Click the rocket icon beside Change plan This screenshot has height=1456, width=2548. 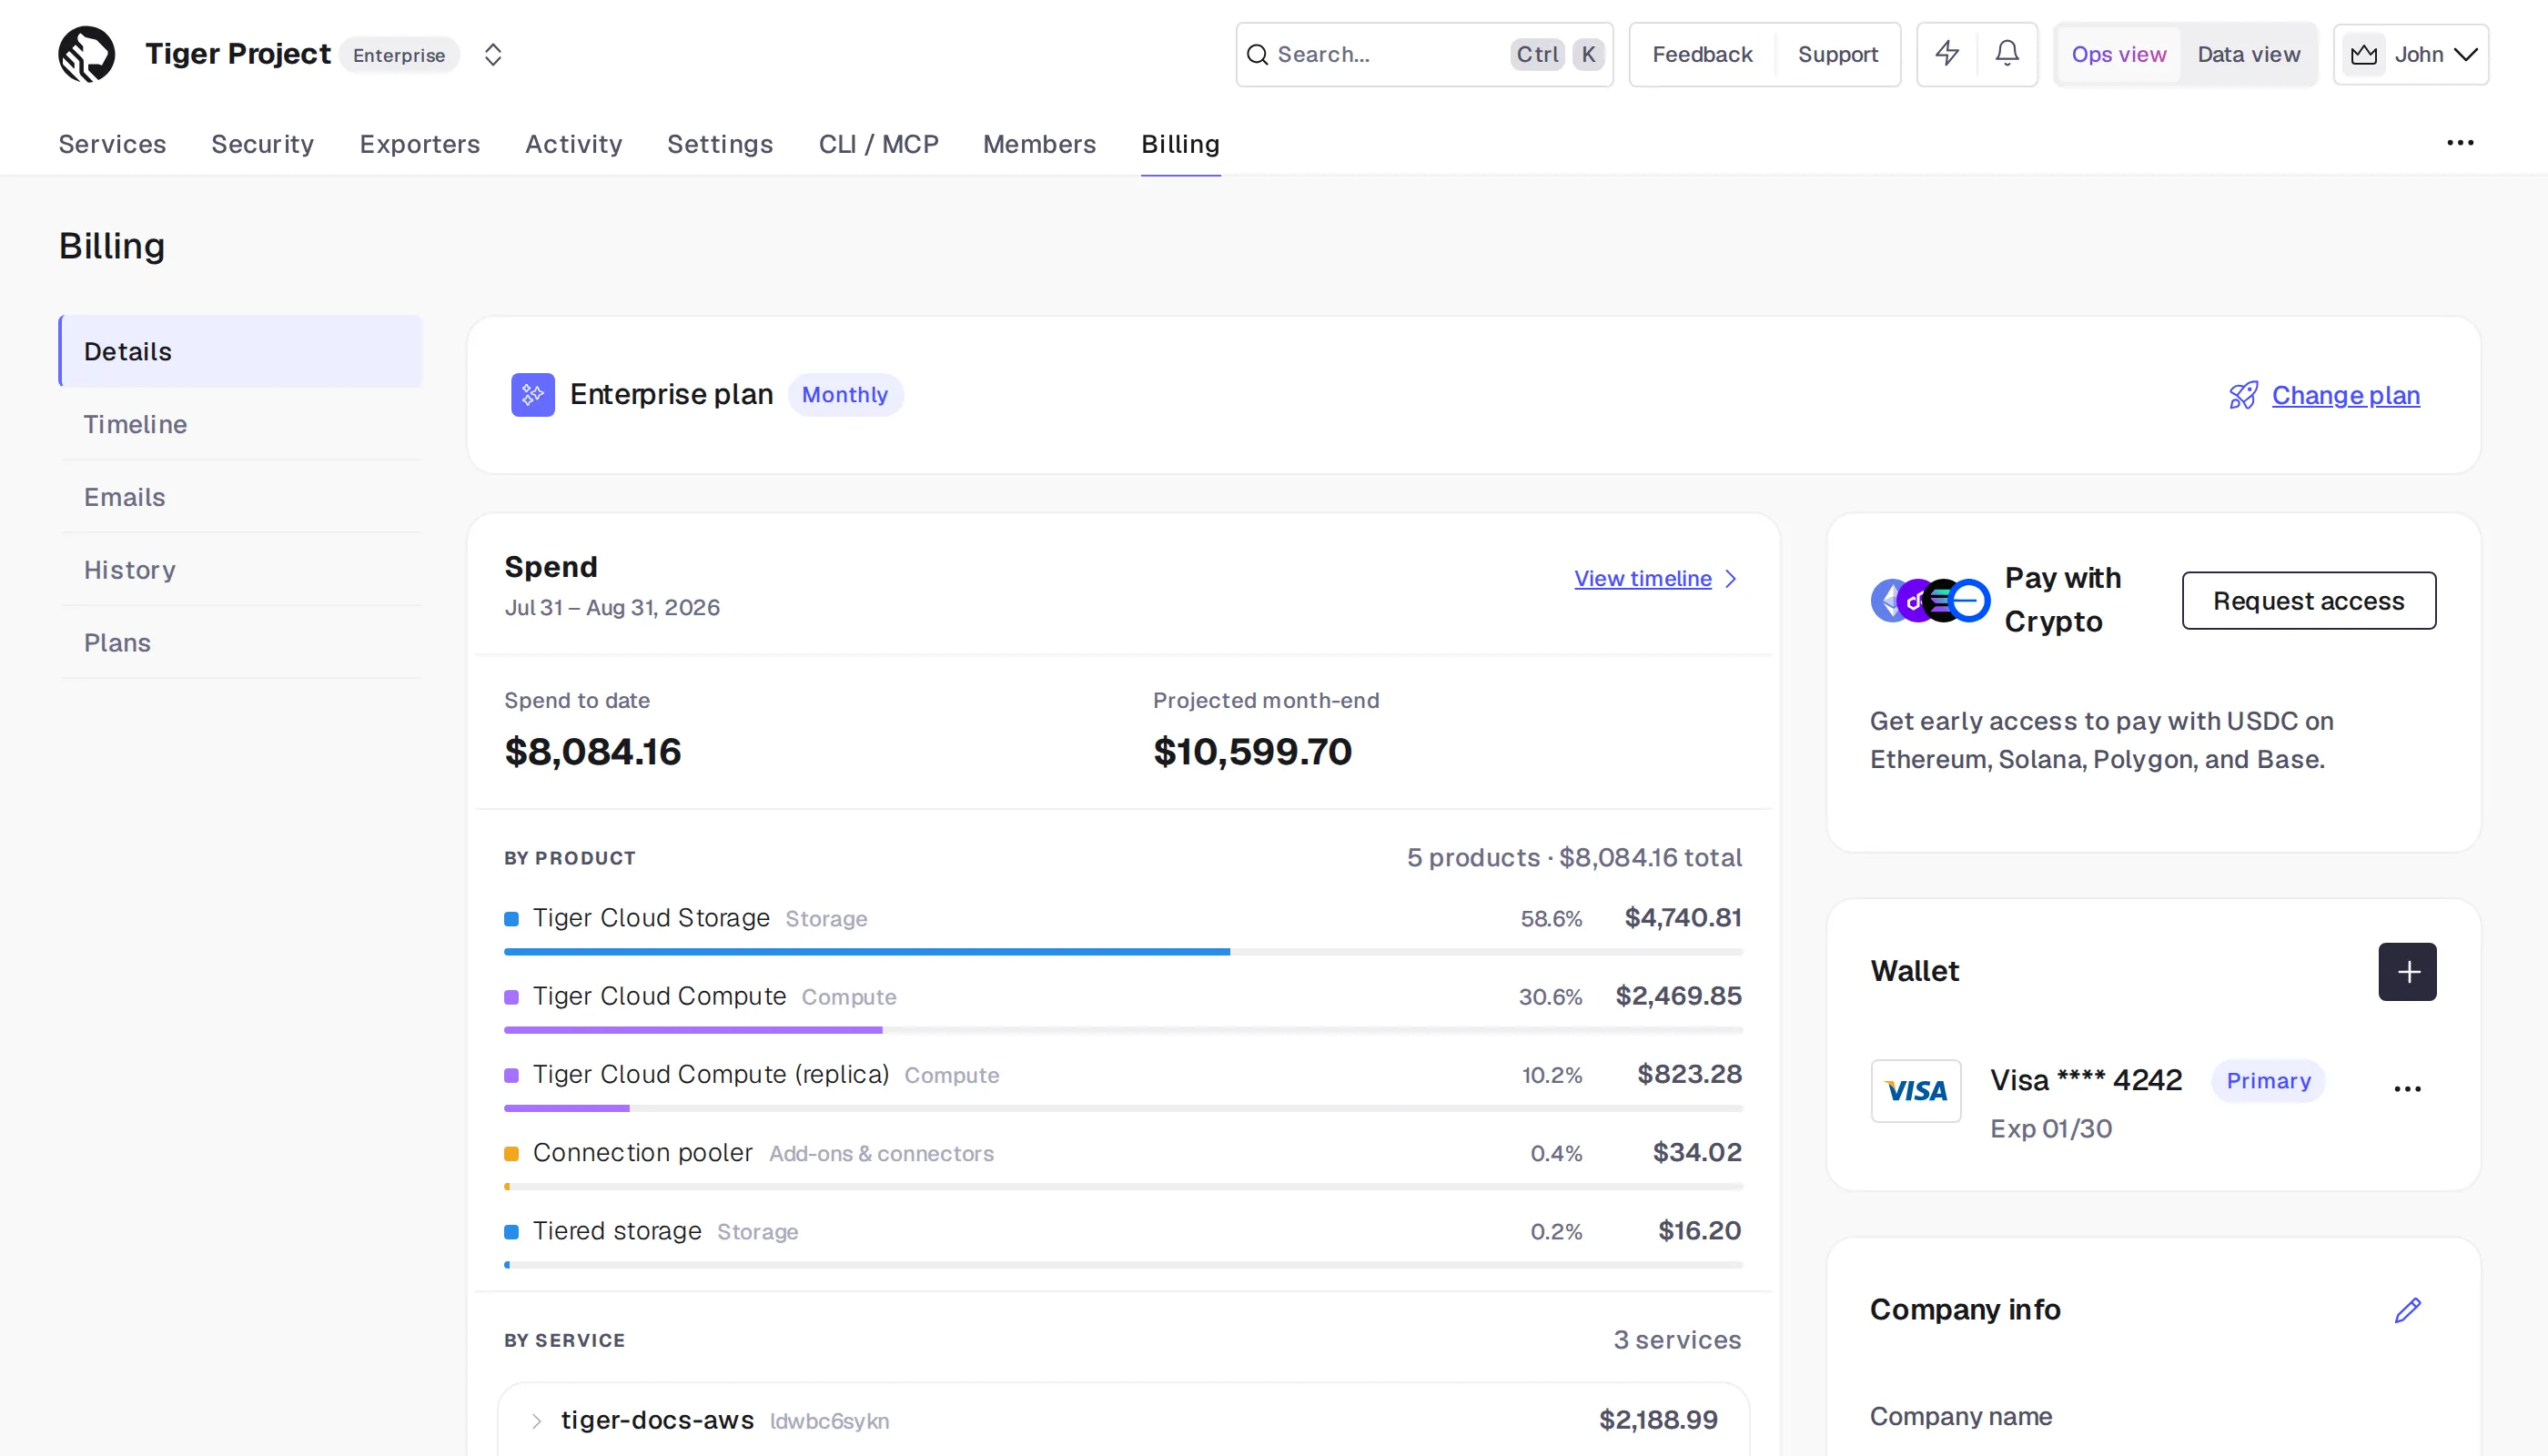pos(2242,395)
